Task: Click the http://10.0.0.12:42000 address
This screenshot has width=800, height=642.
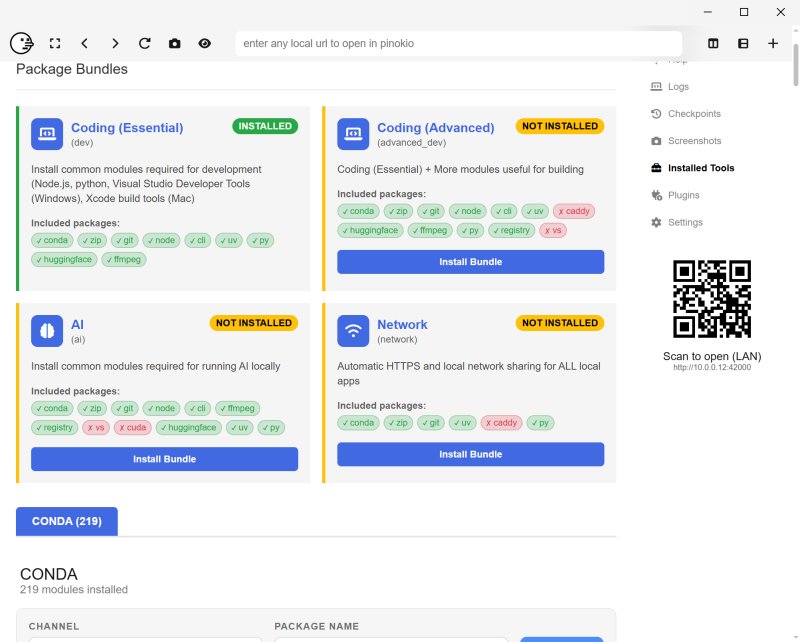Action: click(x=712, y=367)
